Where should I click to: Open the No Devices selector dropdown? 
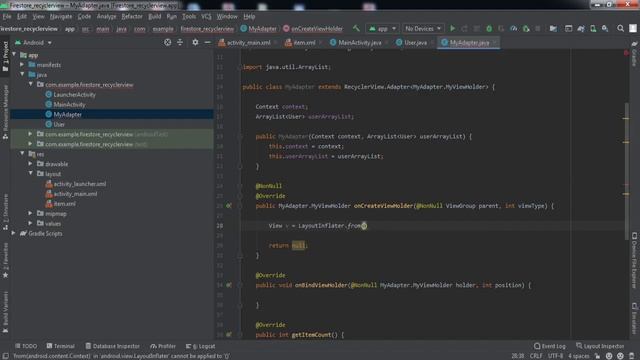pyautogui.click(x=423, y=29)
